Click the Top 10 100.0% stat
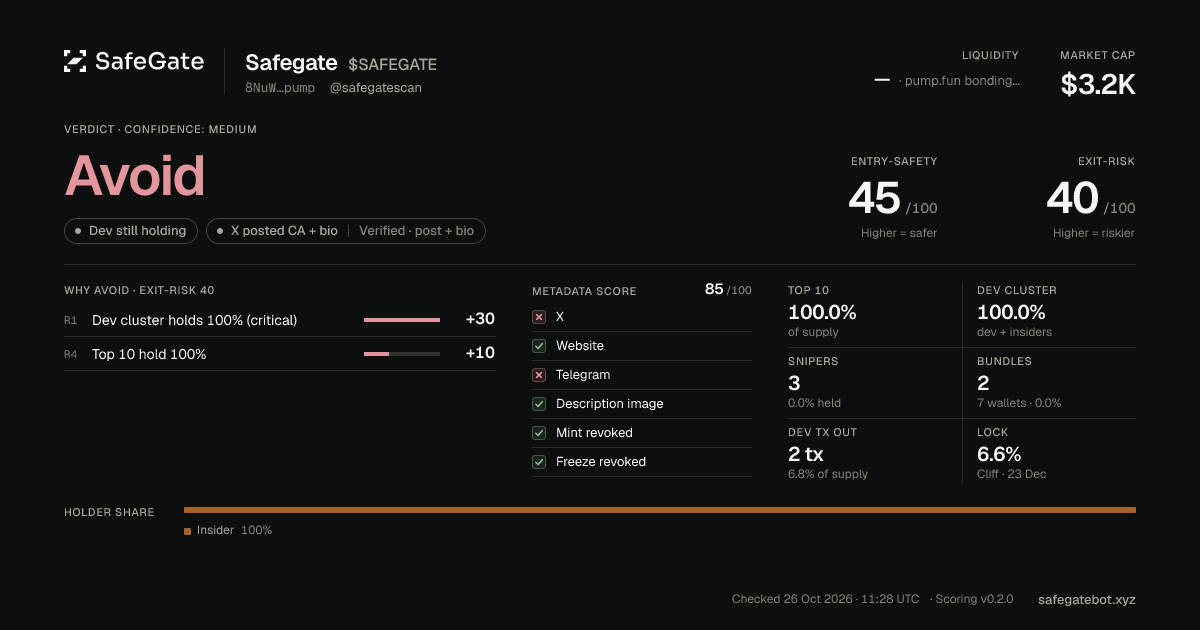Viewport: 1200px width, 630px height. tap(822, 312)
